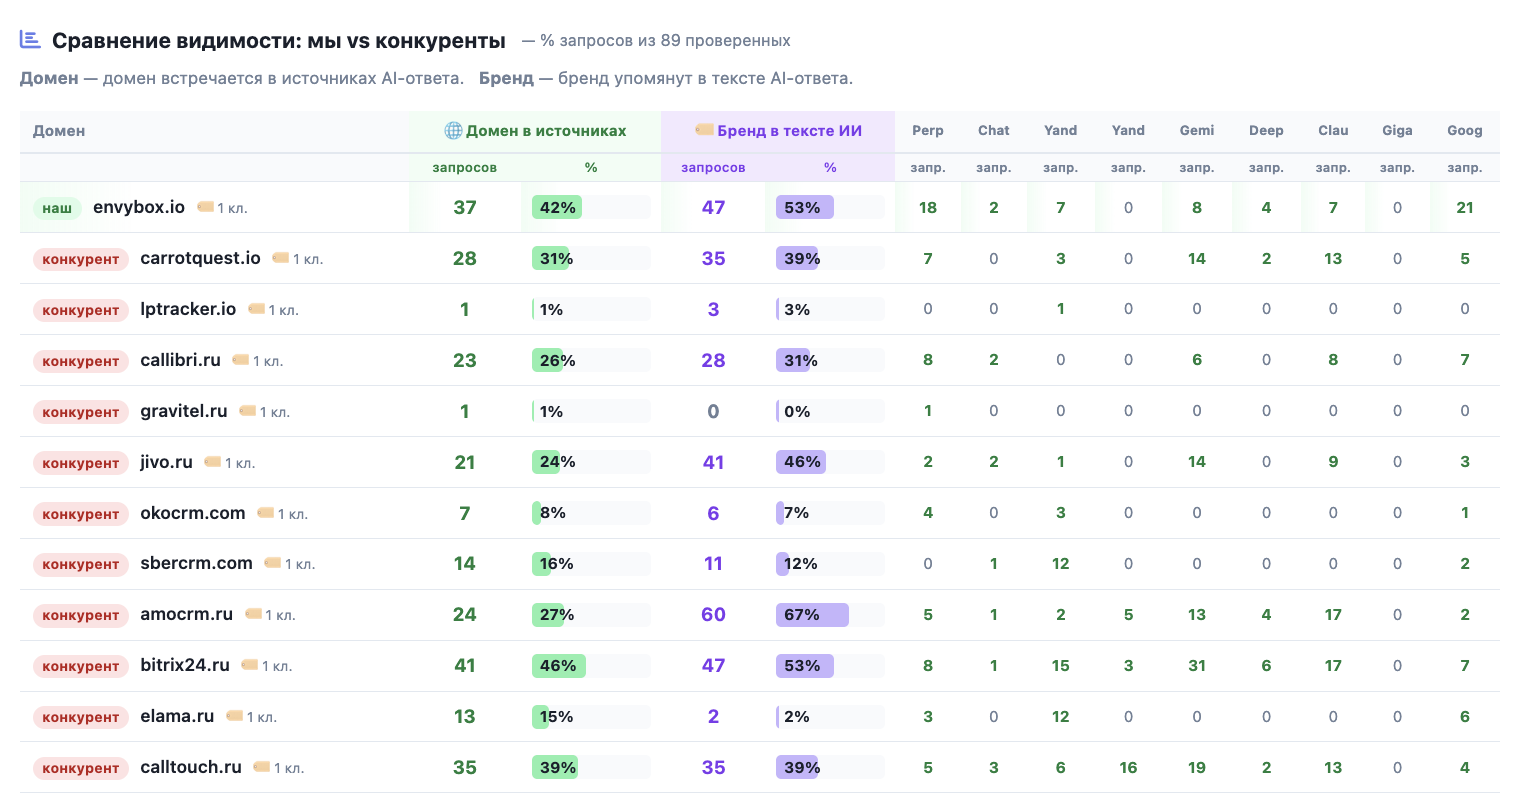Click the tag icon beside amocrm.ru
Screen dimensions: 1520x808
tap(254, 614)
